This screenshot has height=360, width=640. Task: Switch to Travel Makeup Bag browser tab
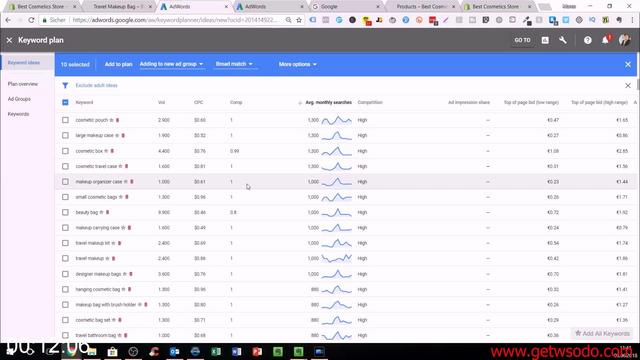(x=117, y=7)
